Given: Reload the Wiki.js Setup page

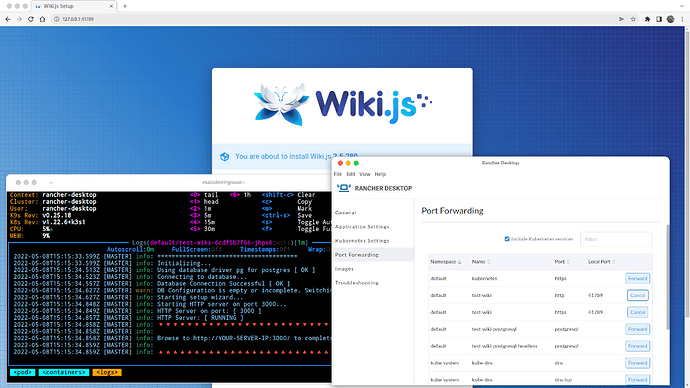Looking at the screenshot, I should pos(30,19).
